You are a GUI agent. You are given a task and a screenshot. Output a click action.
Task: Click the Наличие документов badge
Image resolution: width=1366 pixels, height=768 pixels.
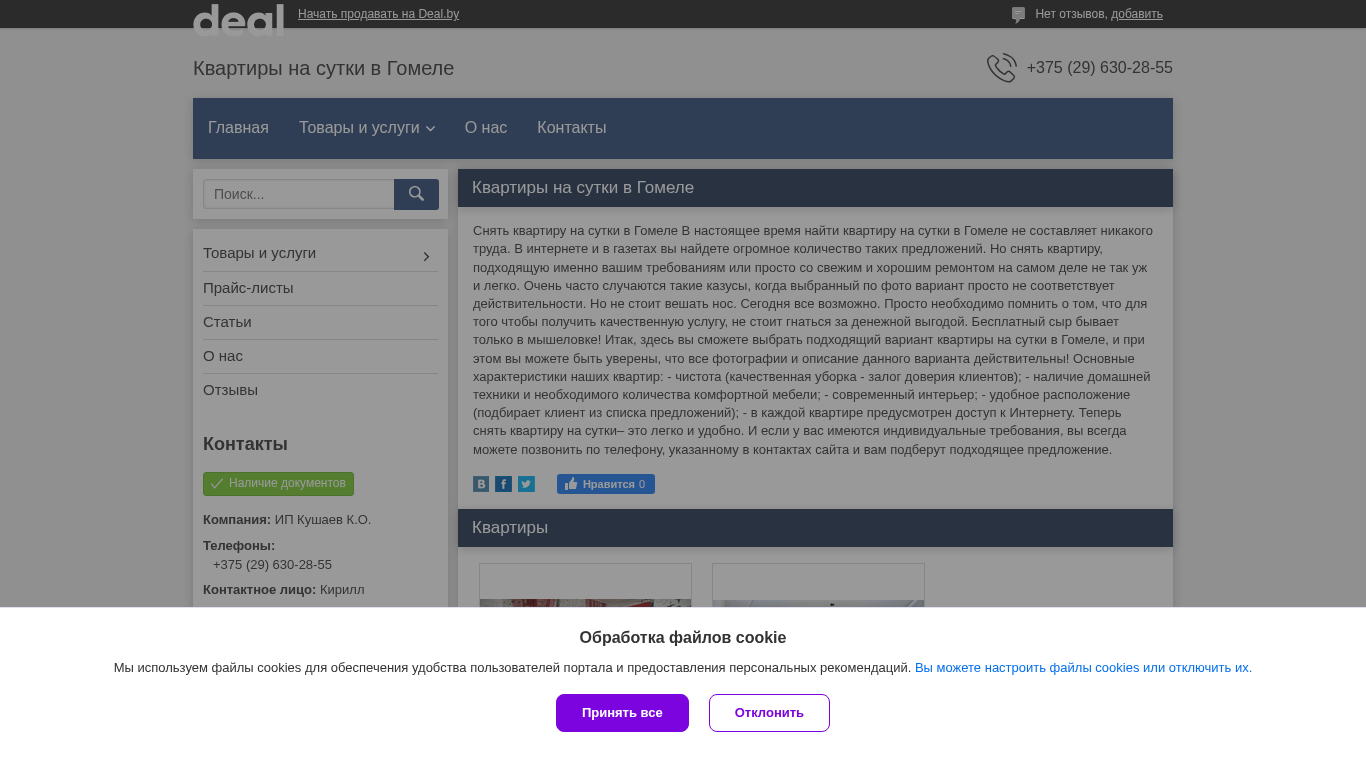pos(278,484)
